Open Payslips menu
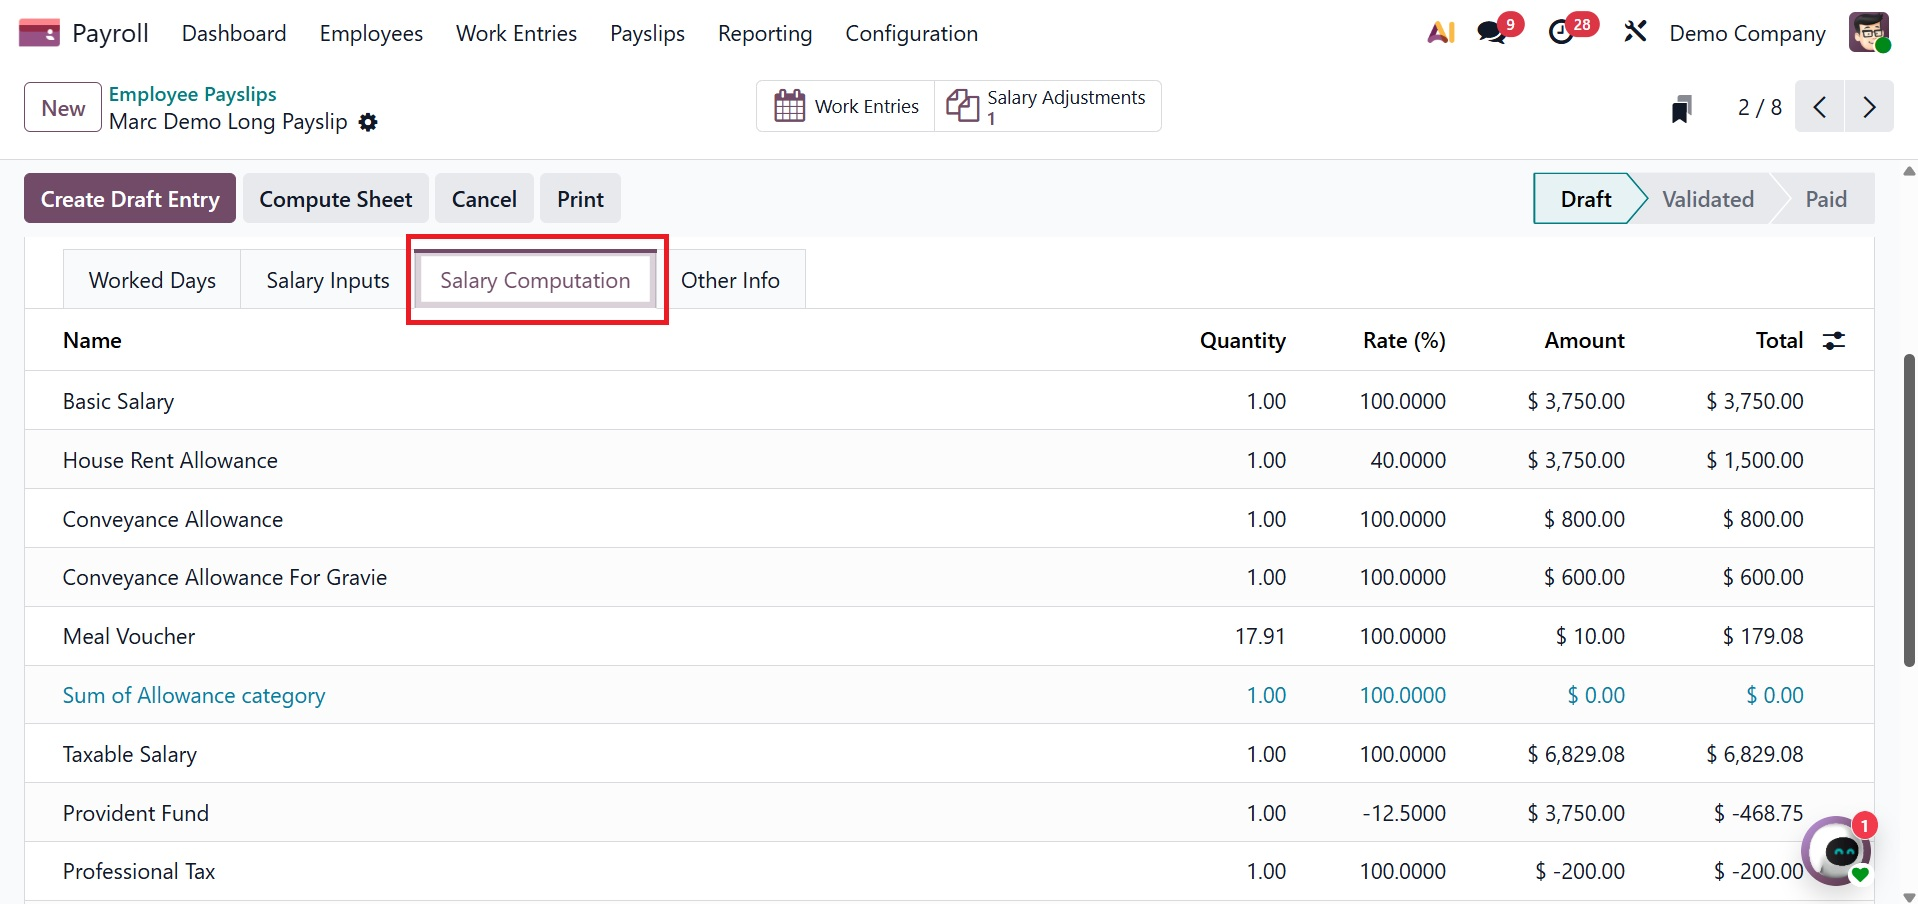This screenshot has height=904, width=1918. [x=647, y=33]
